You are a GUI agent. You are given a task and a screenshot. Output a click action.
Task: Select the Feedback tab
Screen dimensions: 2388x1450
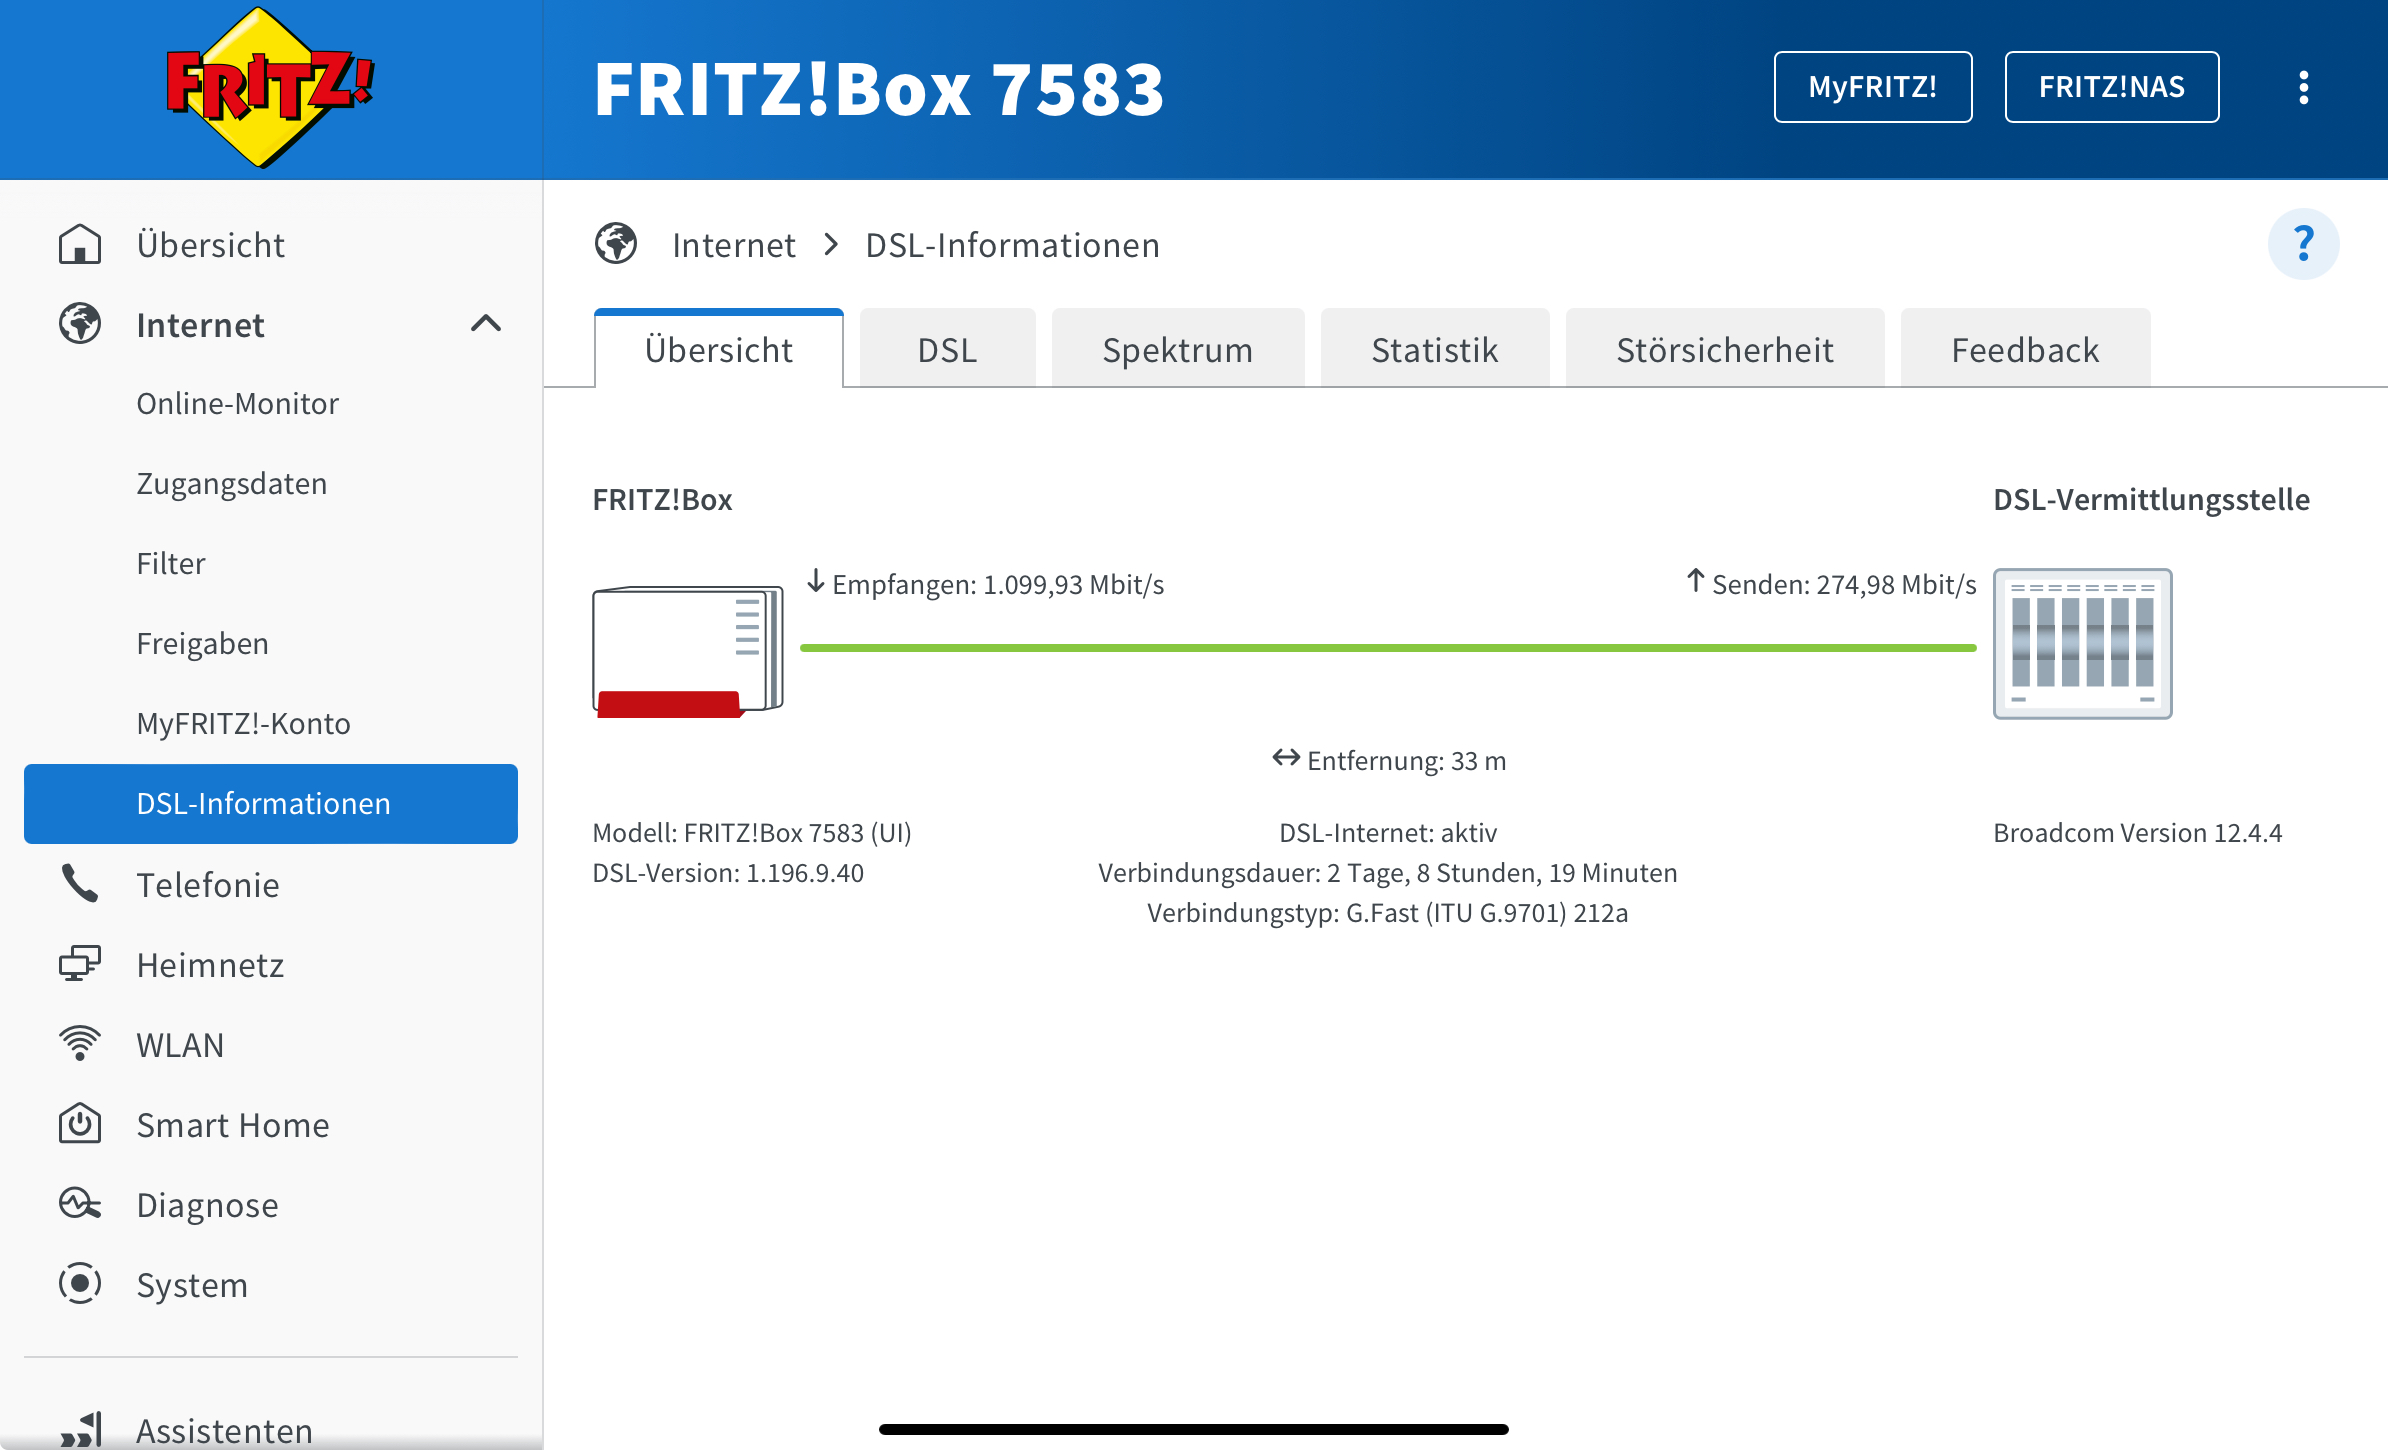(x=2025, y=349)
